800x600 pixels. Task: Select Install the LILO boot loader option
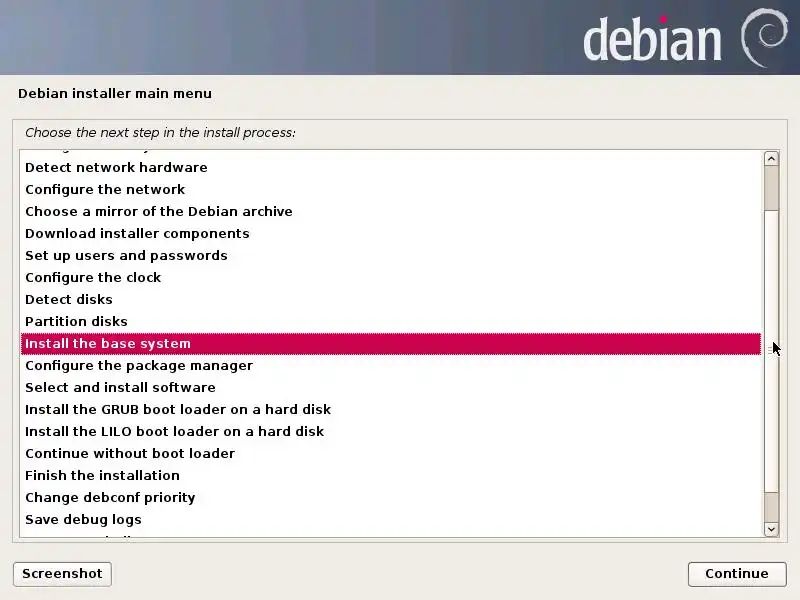pos(391,431)
